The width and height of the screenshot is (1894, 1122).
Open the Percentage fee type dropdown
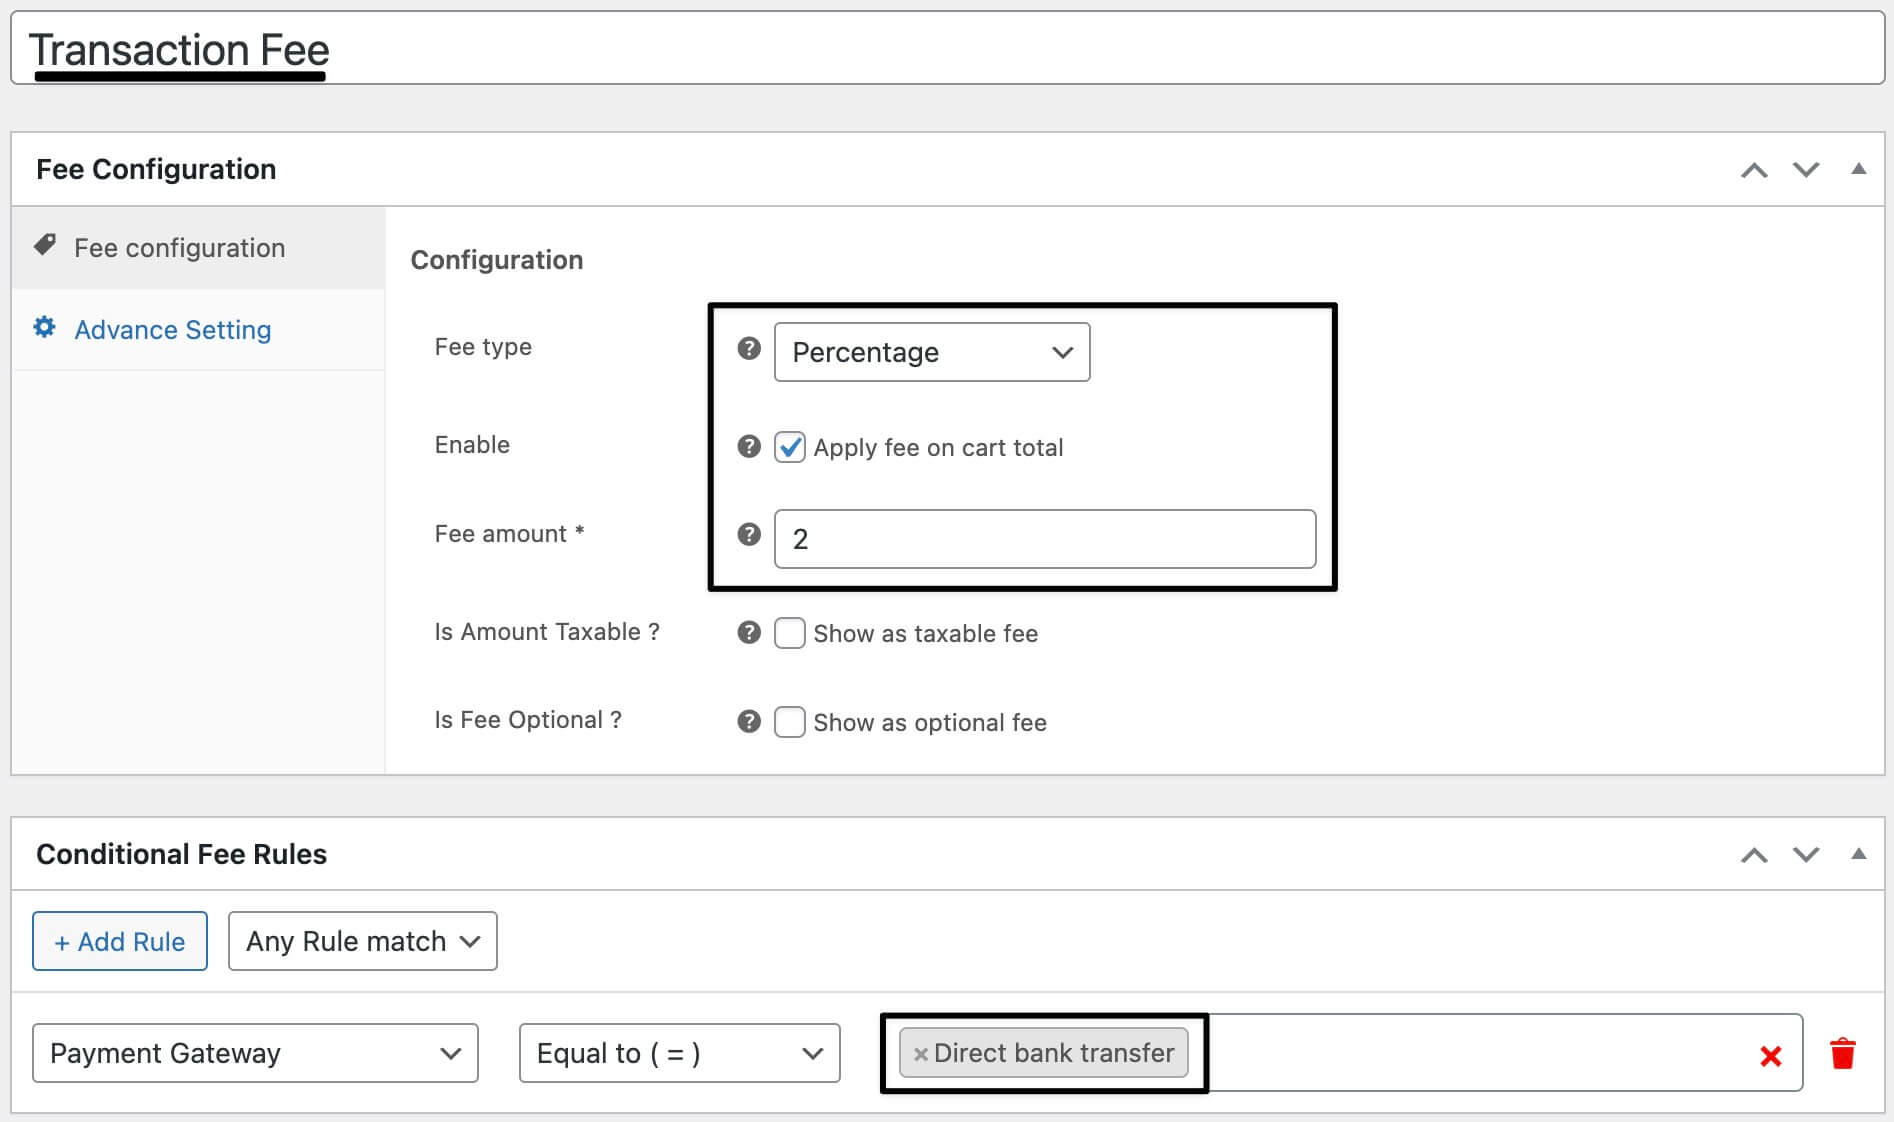[931, 352]
